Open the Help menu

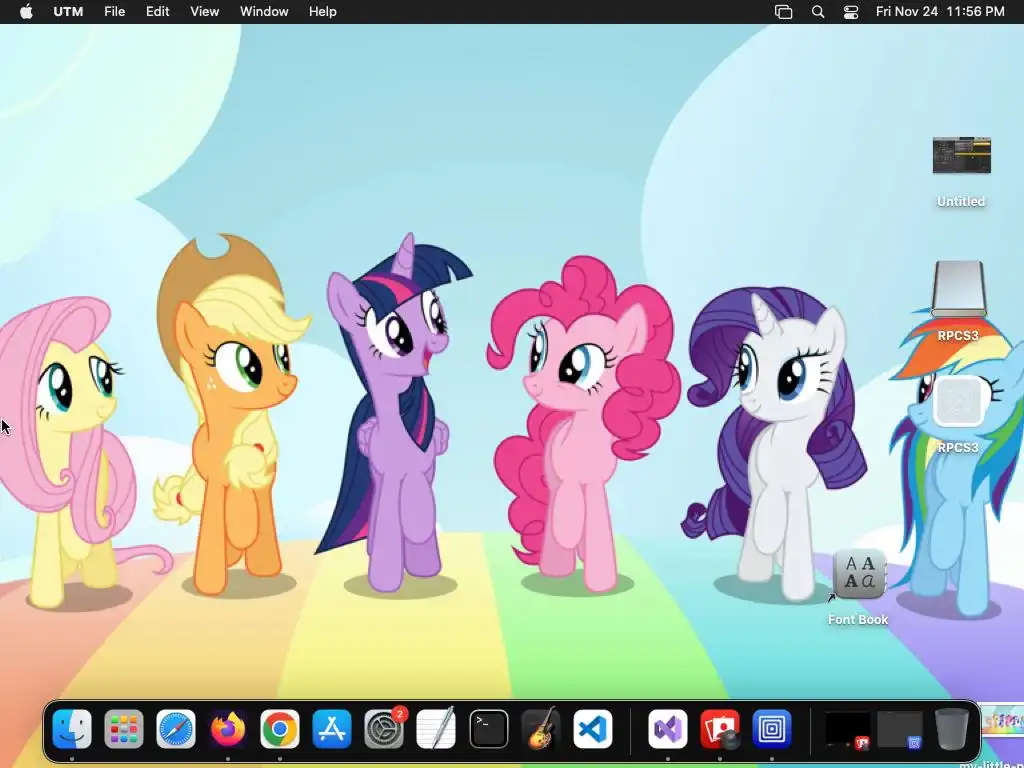pyautogui.click(x=323, y=12)
